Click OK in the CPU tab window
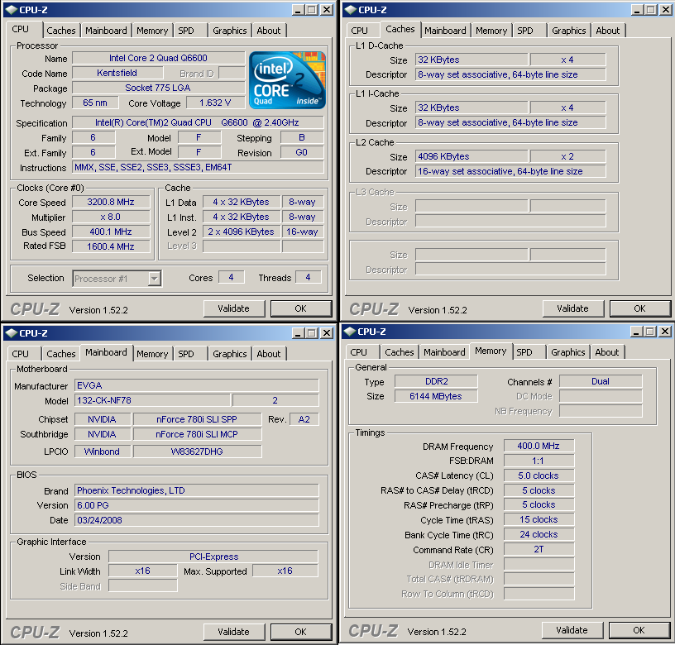Image resolution: width=675 pixels, height=645 pixels. tap(300, 309)
